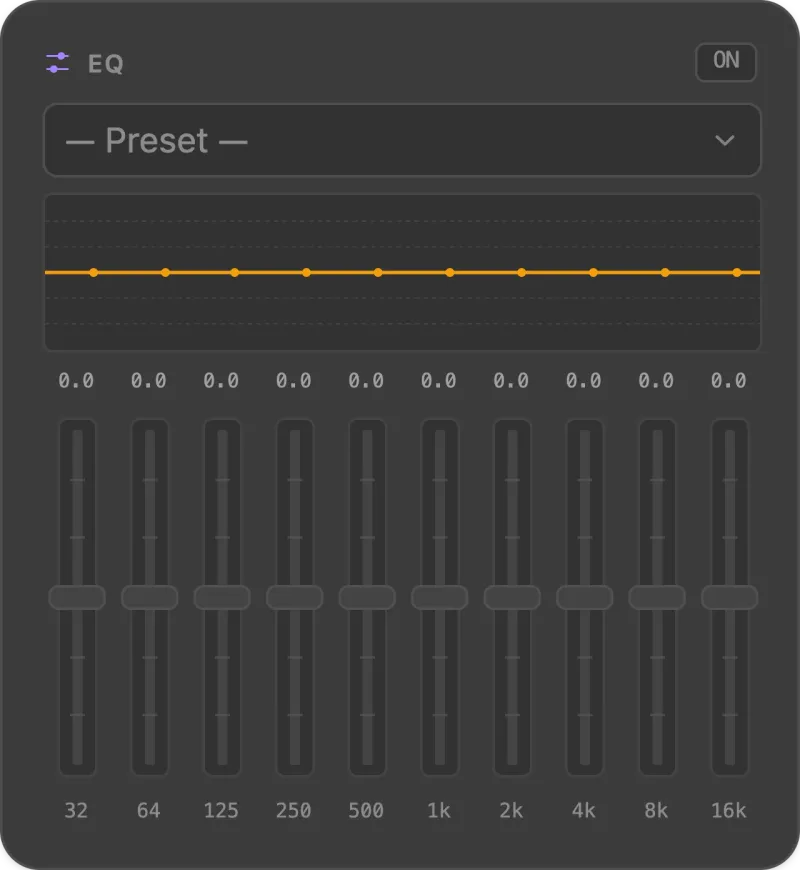The height and width of the screenshot is (870, 800).
Task: Click the EQ sliders icon
Action: pos(57,63)
